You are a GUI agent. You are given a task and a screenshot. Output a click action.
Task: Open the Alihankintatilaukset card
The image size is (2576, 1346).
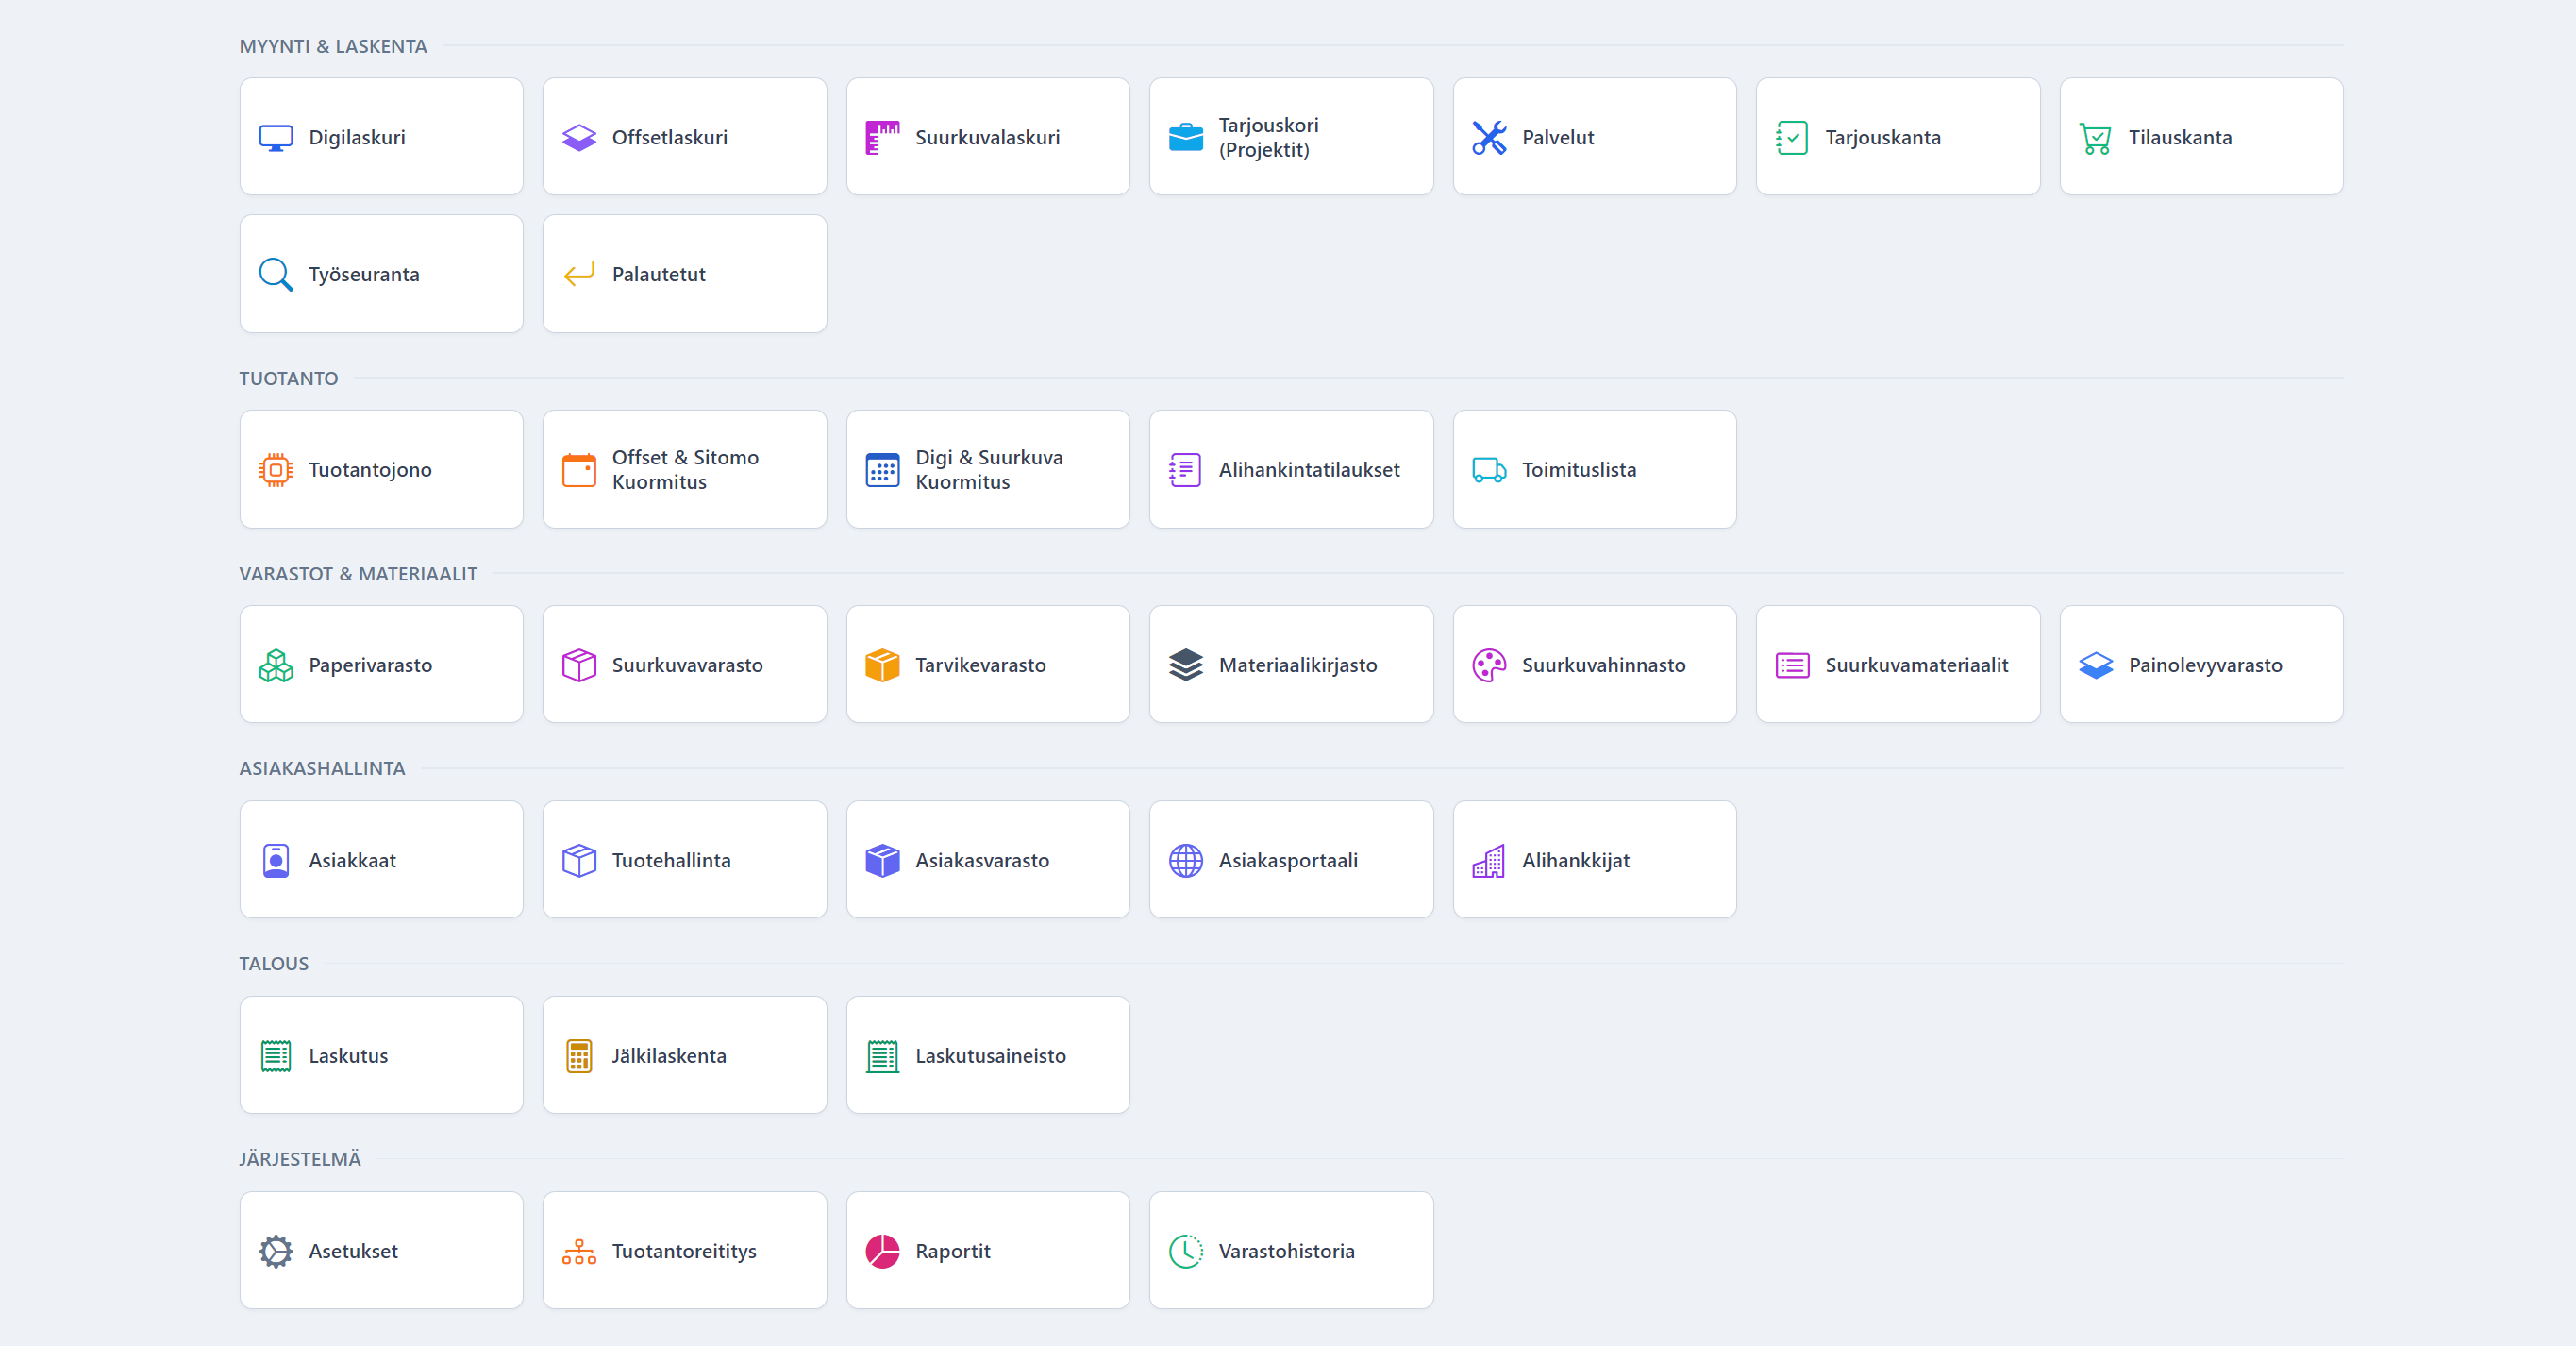coord(1291,469)
